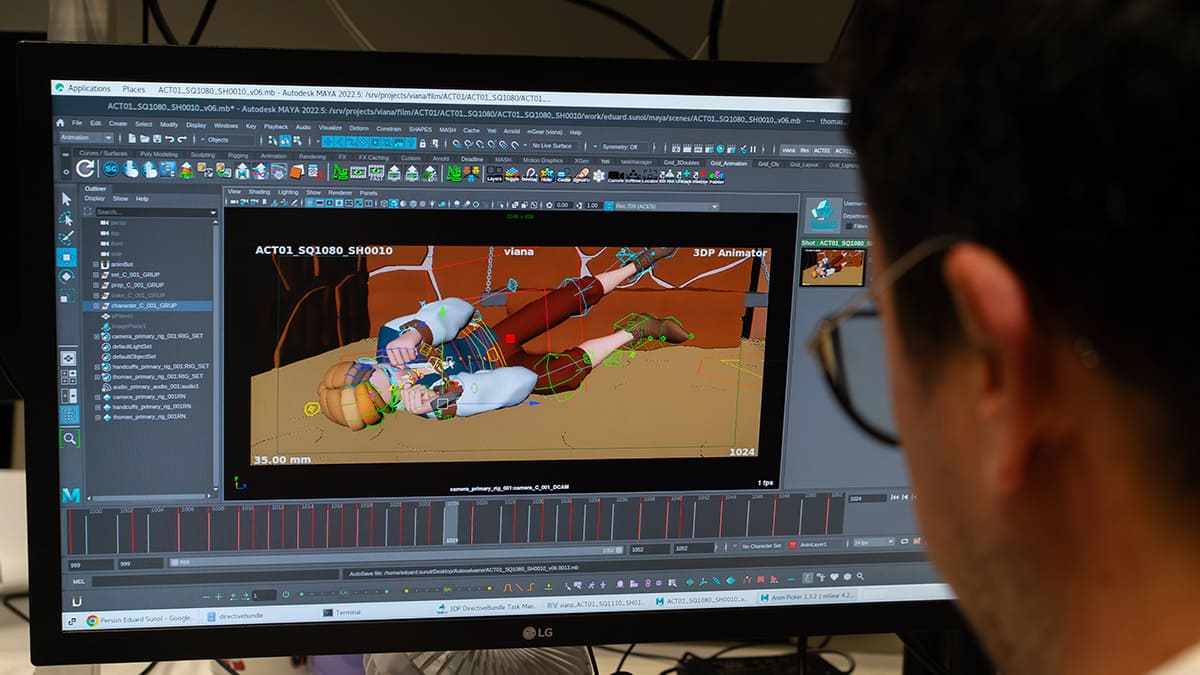Click the Outliner vertical scrollbar
The image size is (1200, 675).
[x=217, y=352]
